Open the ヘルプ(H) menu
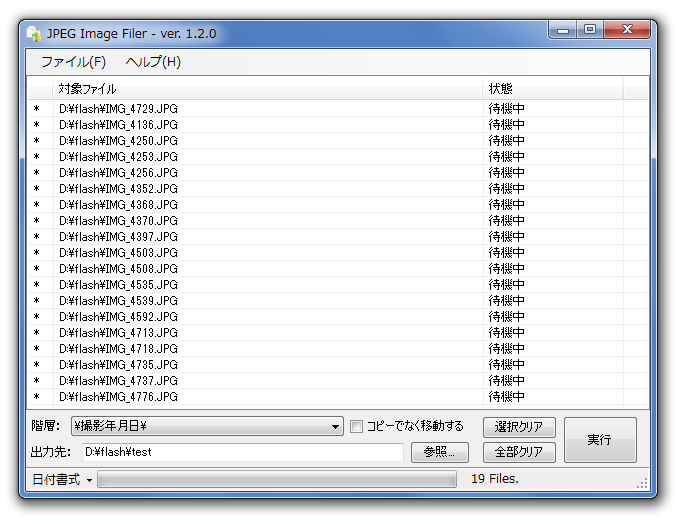 (153, 62)
